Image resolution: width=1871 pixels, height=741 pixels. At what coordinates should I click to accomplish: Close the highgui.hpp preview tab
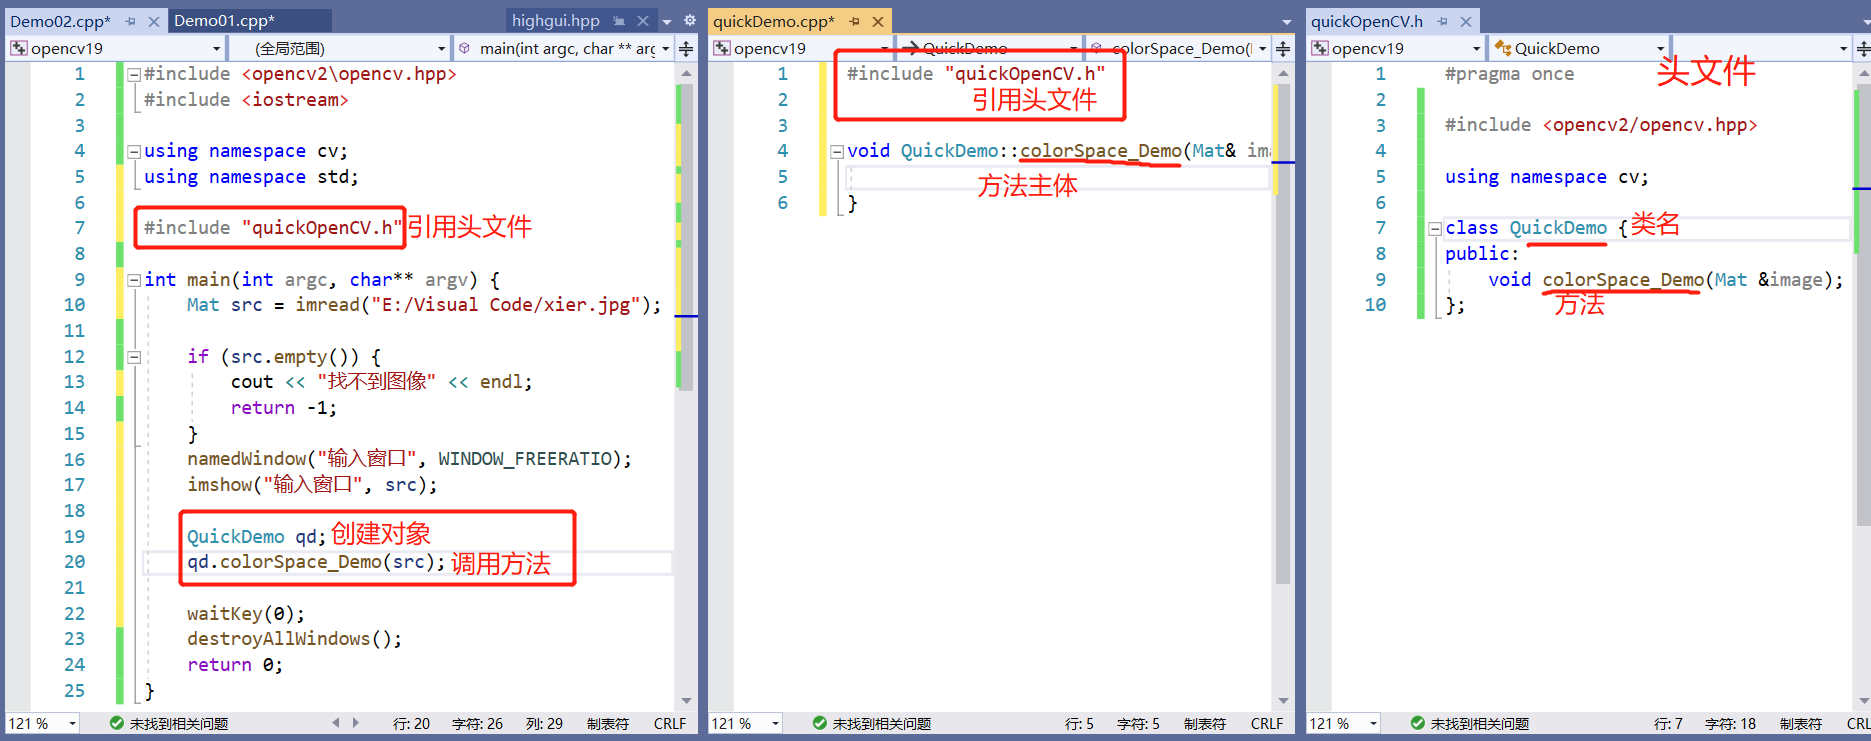(643, 21)
